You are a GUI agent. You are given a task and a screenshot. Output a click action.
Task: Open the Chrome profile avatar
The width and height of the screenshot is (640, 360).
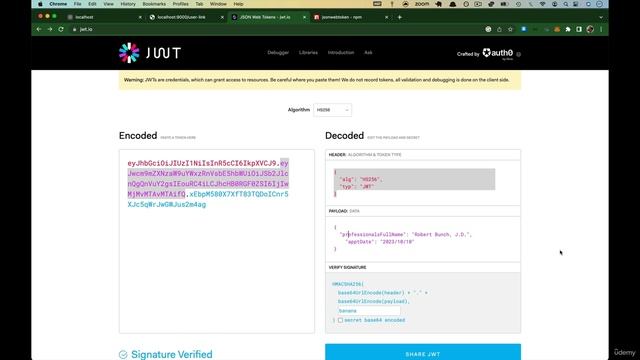point(590,29)
